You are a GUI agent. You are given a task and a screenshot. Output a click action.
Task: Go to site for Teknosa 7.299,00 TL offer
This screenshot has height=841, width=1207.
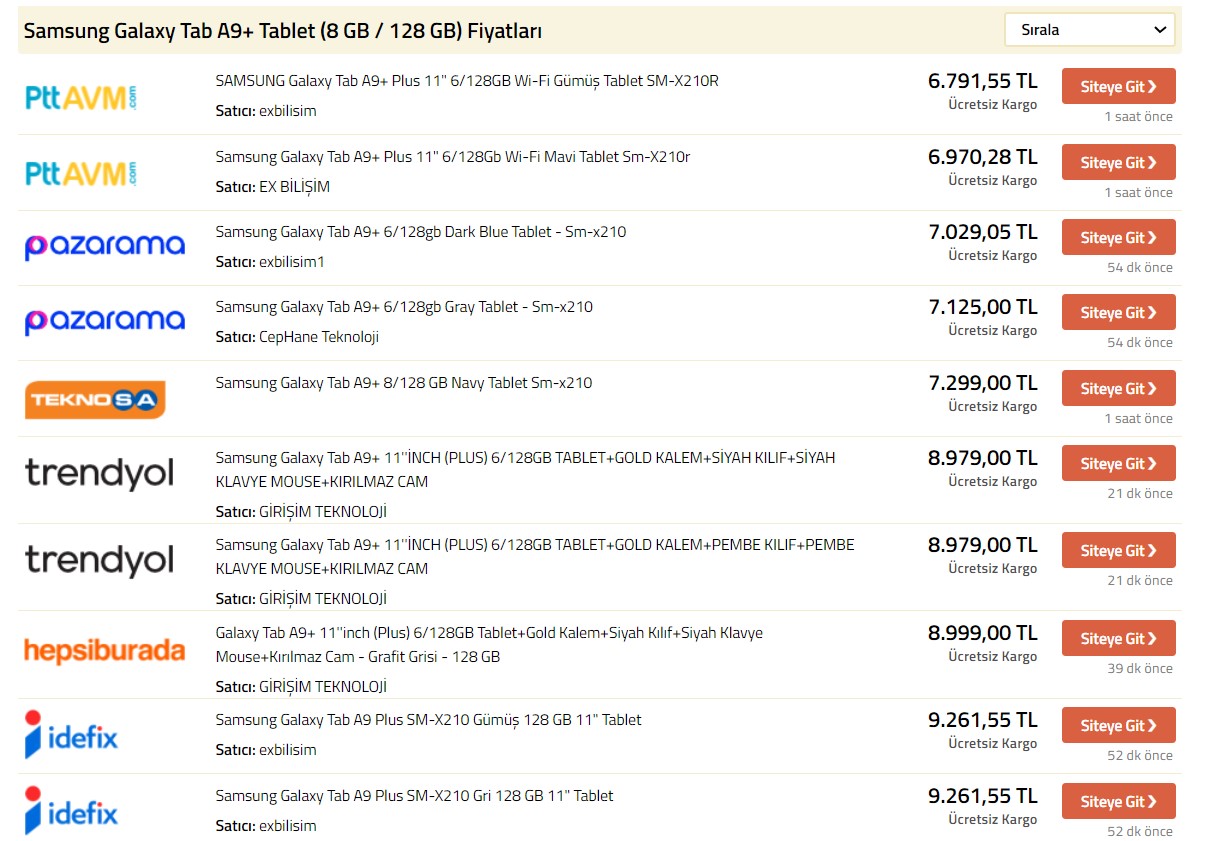[1118, 388]
